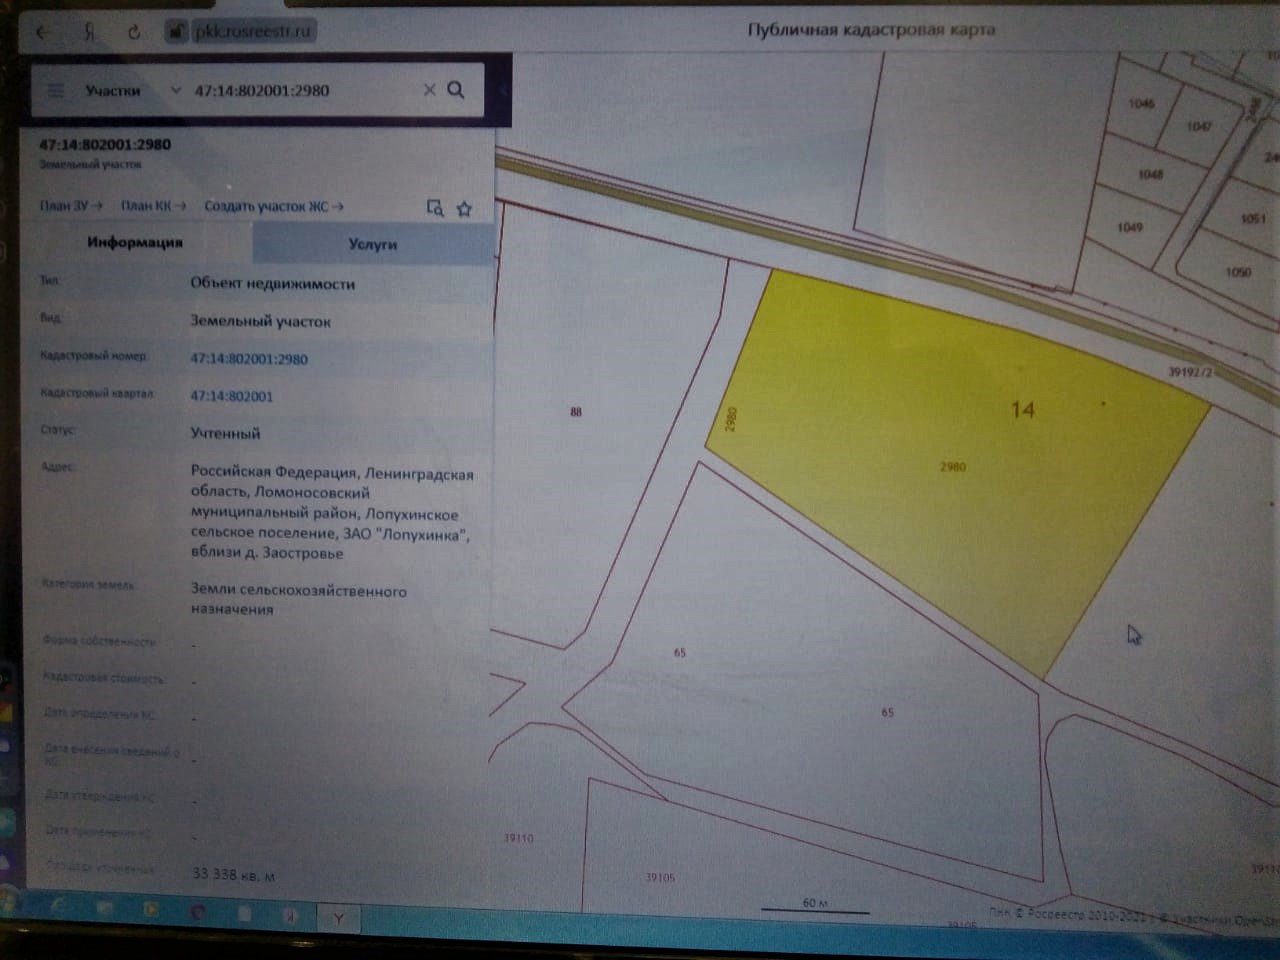Click the 33 338 кв. м area value
Viewport: 1280px width, 960px height.
(x=233, y=874)
